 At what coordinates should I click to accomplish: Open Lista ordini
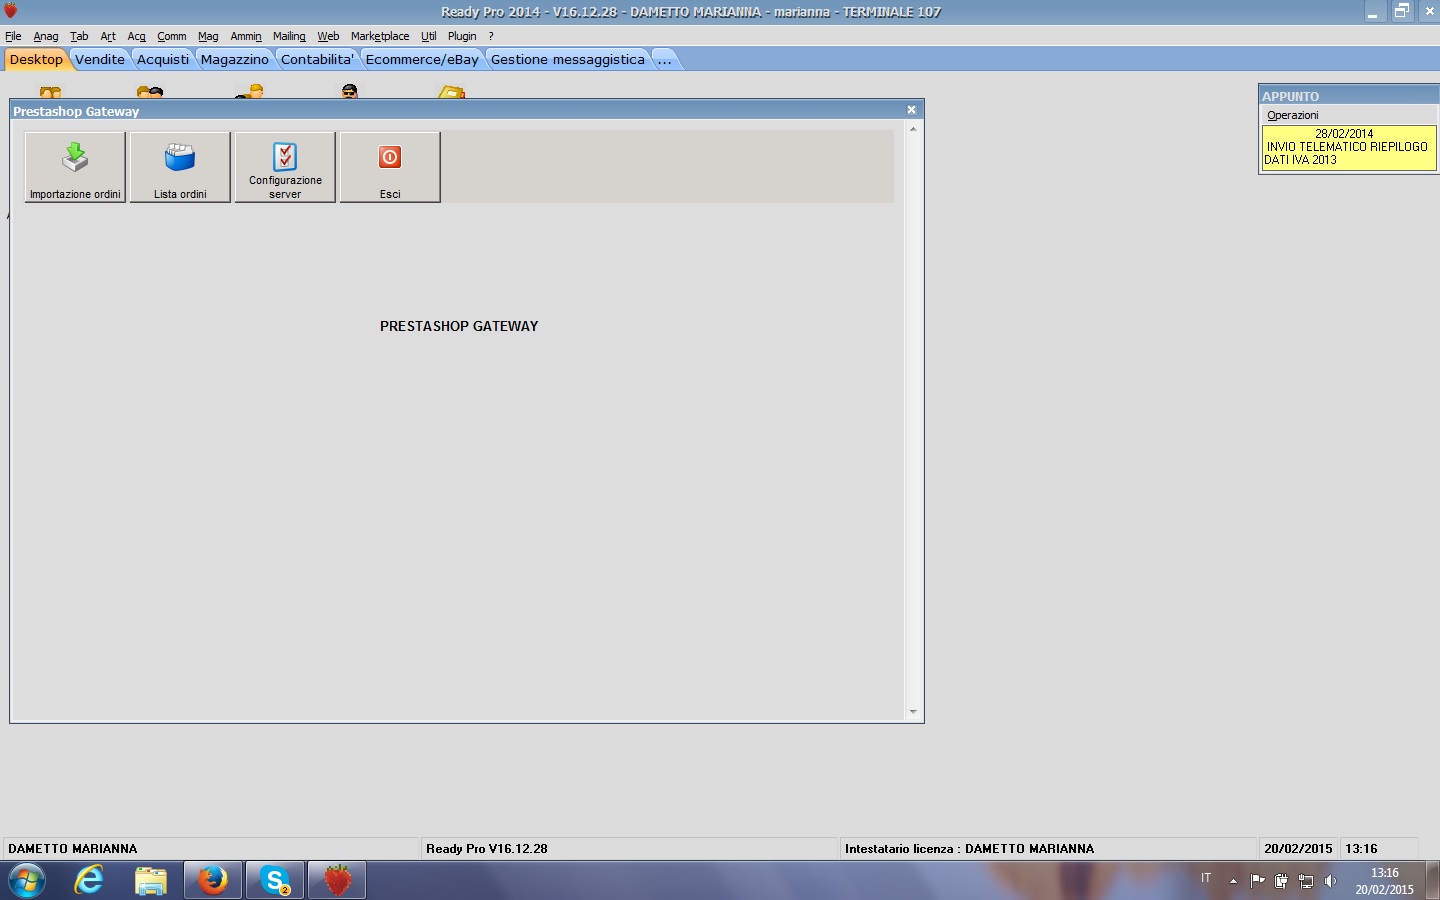180,167
